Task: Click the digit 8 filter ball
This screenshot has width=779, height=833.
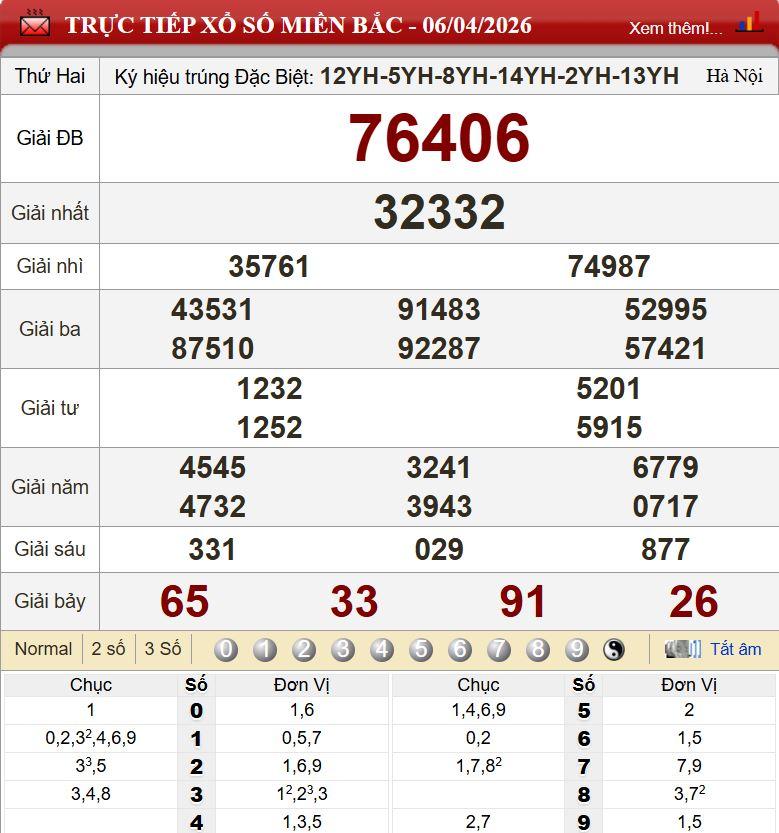Action: (x=538, y=650)
